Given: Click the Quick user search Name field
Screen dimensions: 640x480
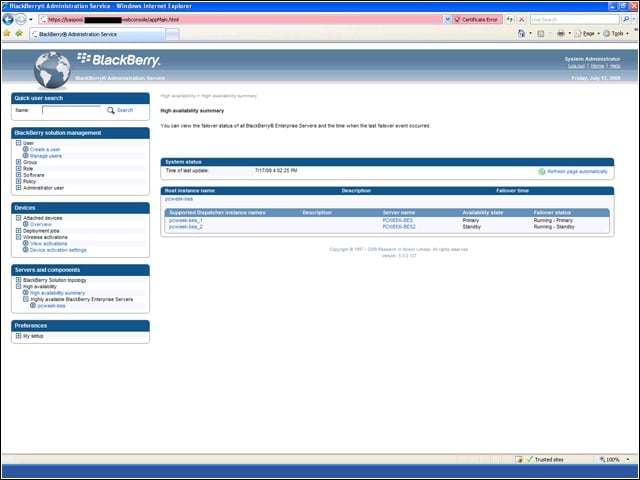Looking at the screenshot, I should 72,110.
